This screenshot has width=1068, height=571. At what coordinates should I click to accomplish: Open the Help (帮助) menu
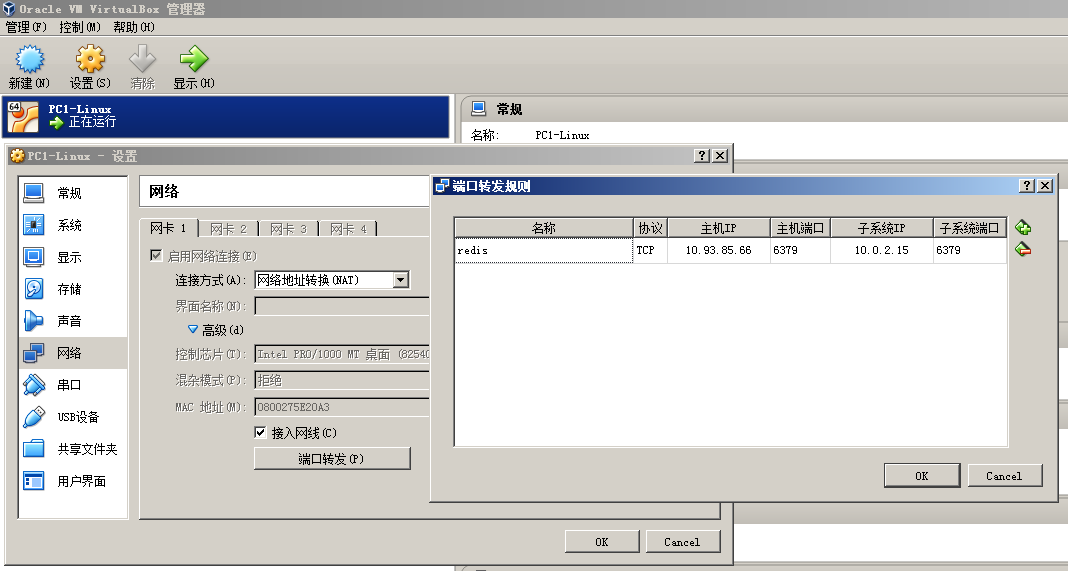click(x=134, y=27)
